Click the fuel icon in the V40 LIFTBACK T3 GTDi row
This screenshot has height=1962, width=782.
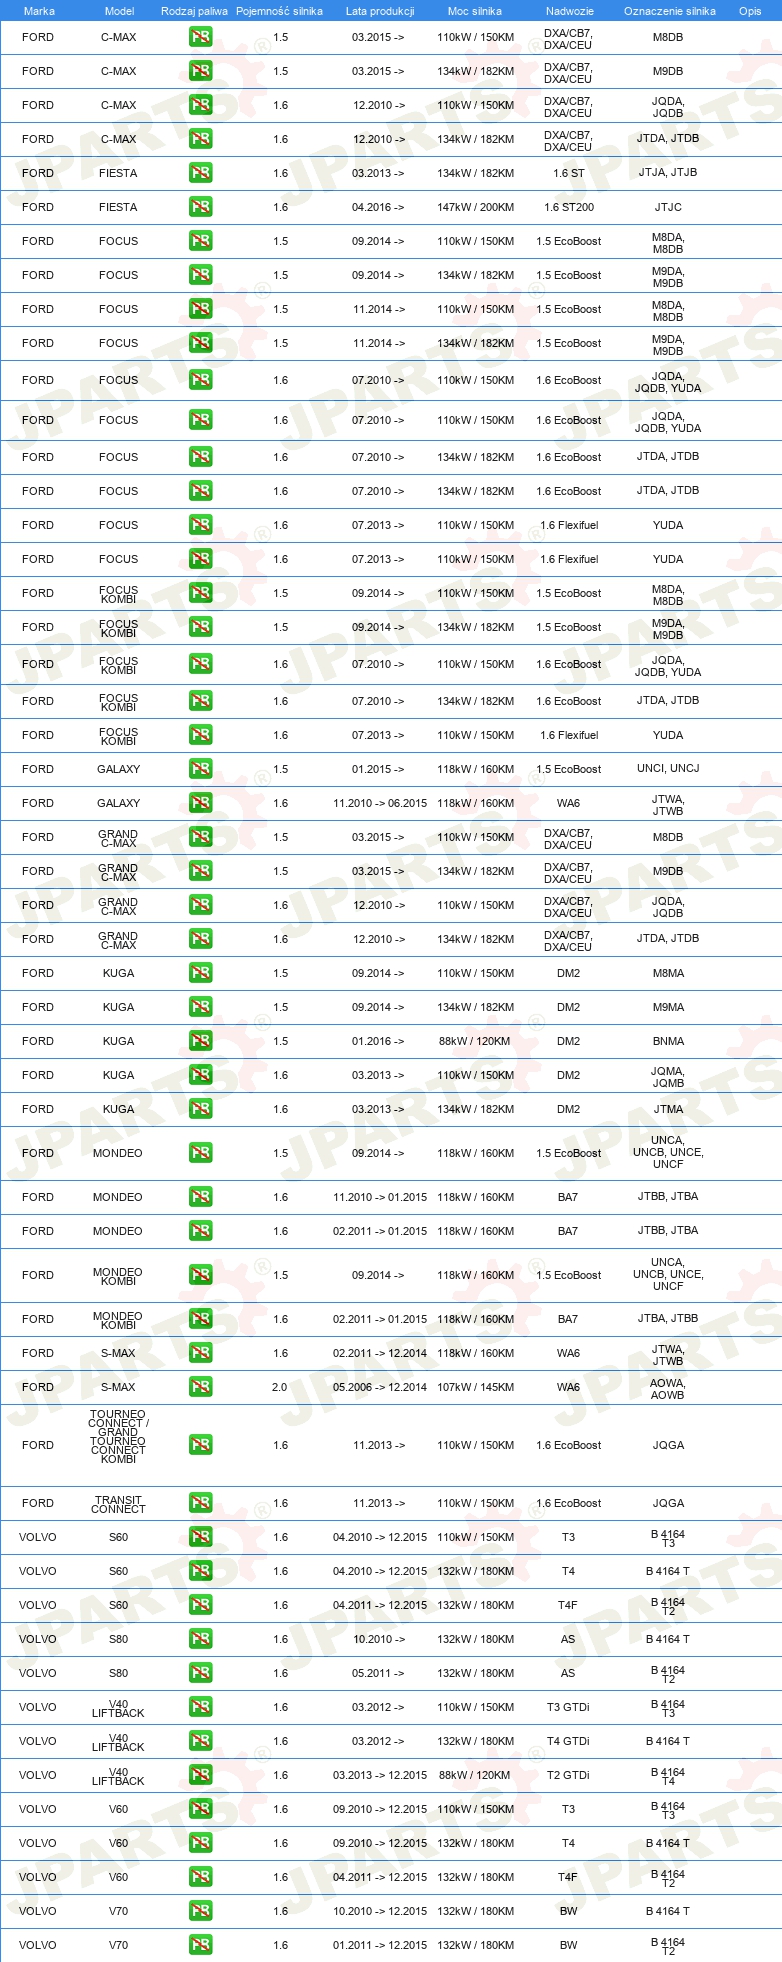(200, 1707)
